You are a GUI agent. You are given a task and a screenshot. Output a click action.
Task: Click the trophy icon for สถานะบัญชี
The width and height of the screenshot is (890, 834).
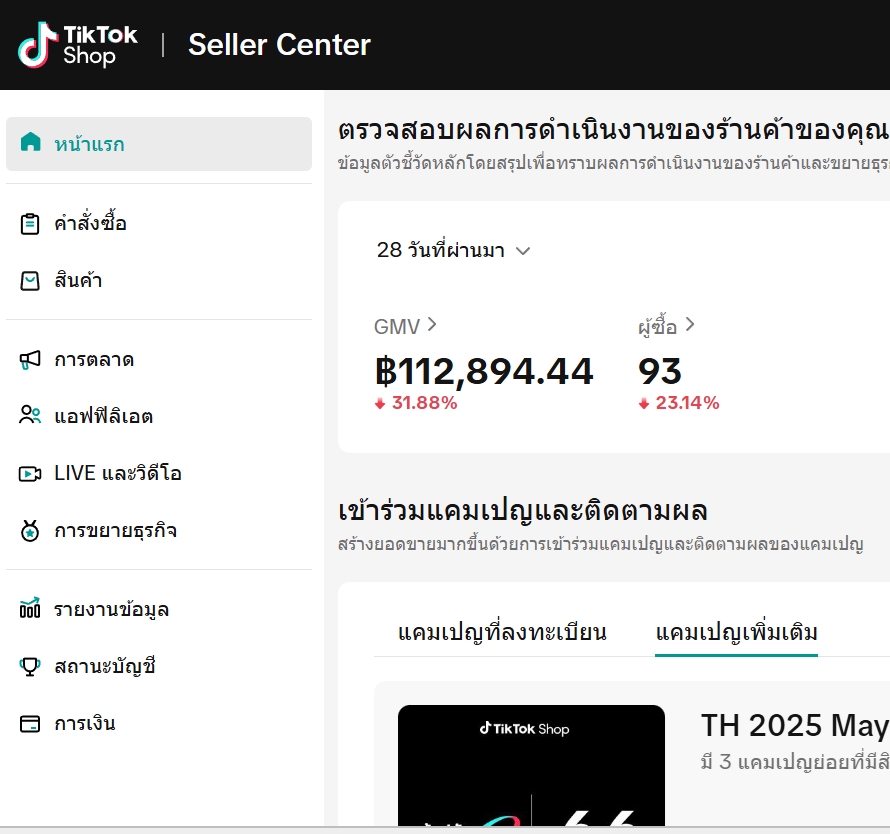point(30,667)
